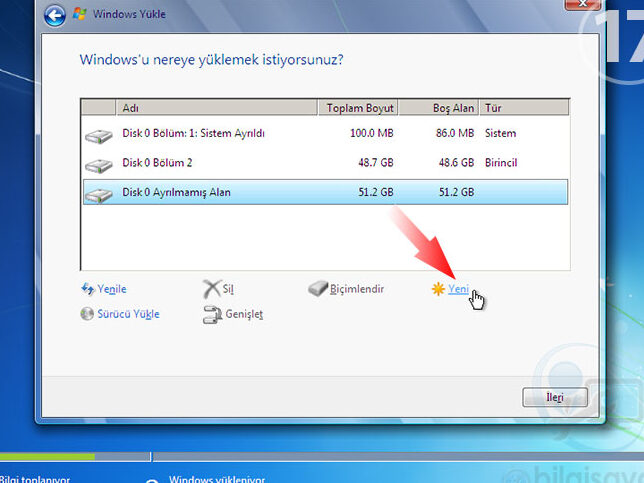The image size is (644, 483).
Task: Click the Windows'u nereye yüklemek istiyorsunuz heading
Action: 212,60
